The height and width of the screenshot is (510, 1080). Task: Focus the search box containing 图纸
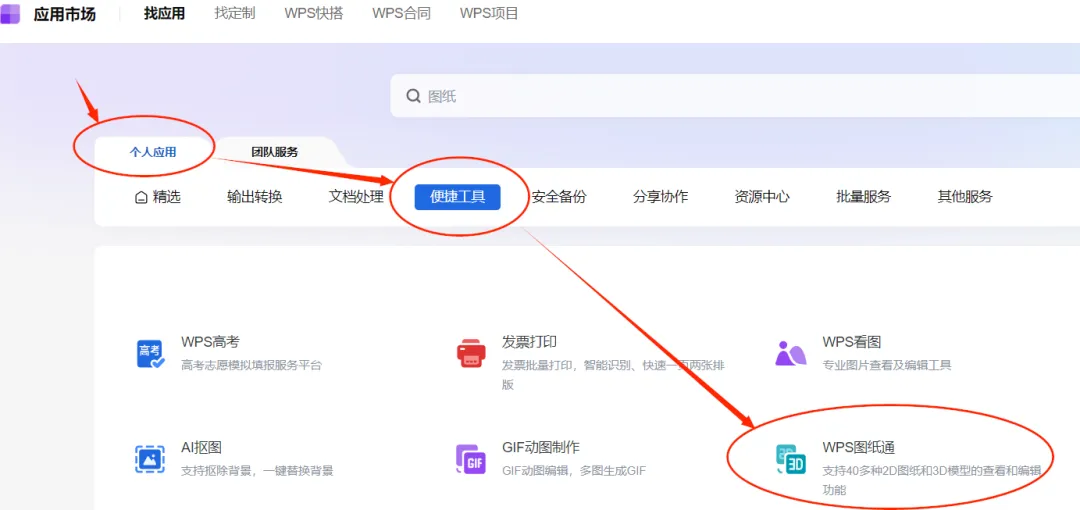(x=735, y=96)
